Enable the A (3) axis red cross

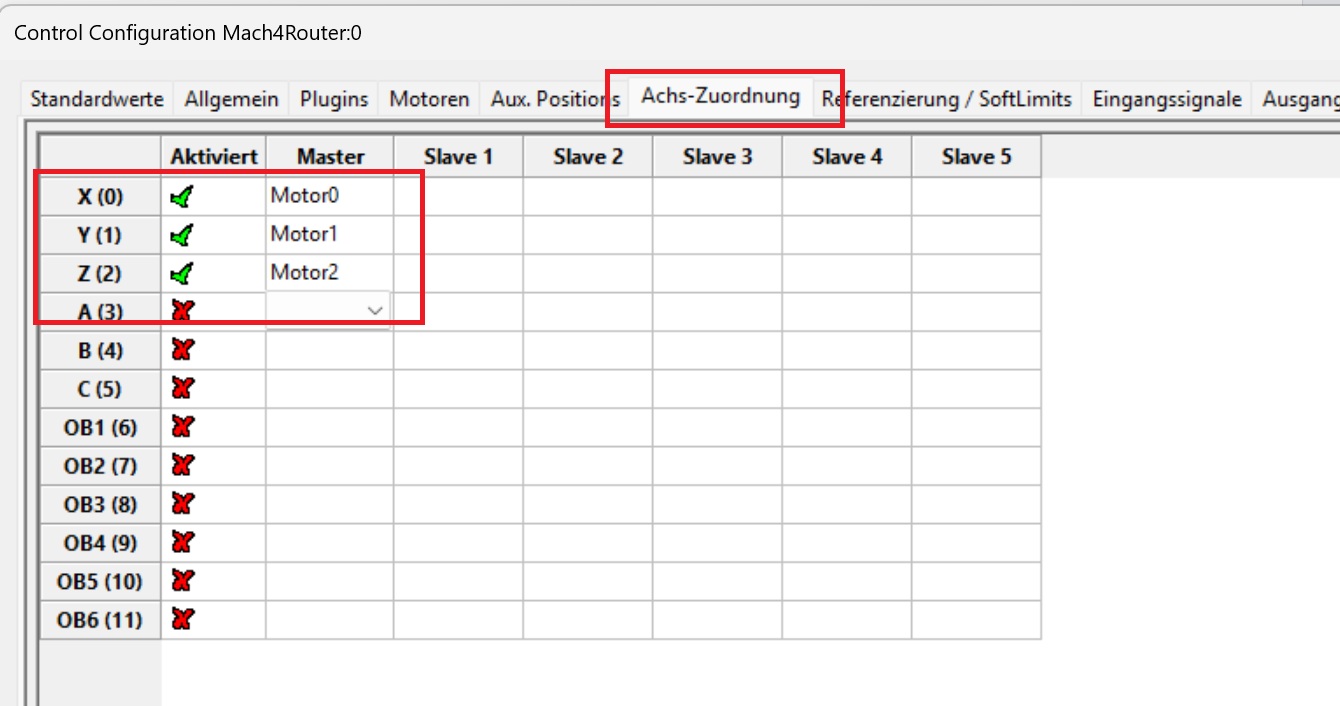[x=182, y=311]
